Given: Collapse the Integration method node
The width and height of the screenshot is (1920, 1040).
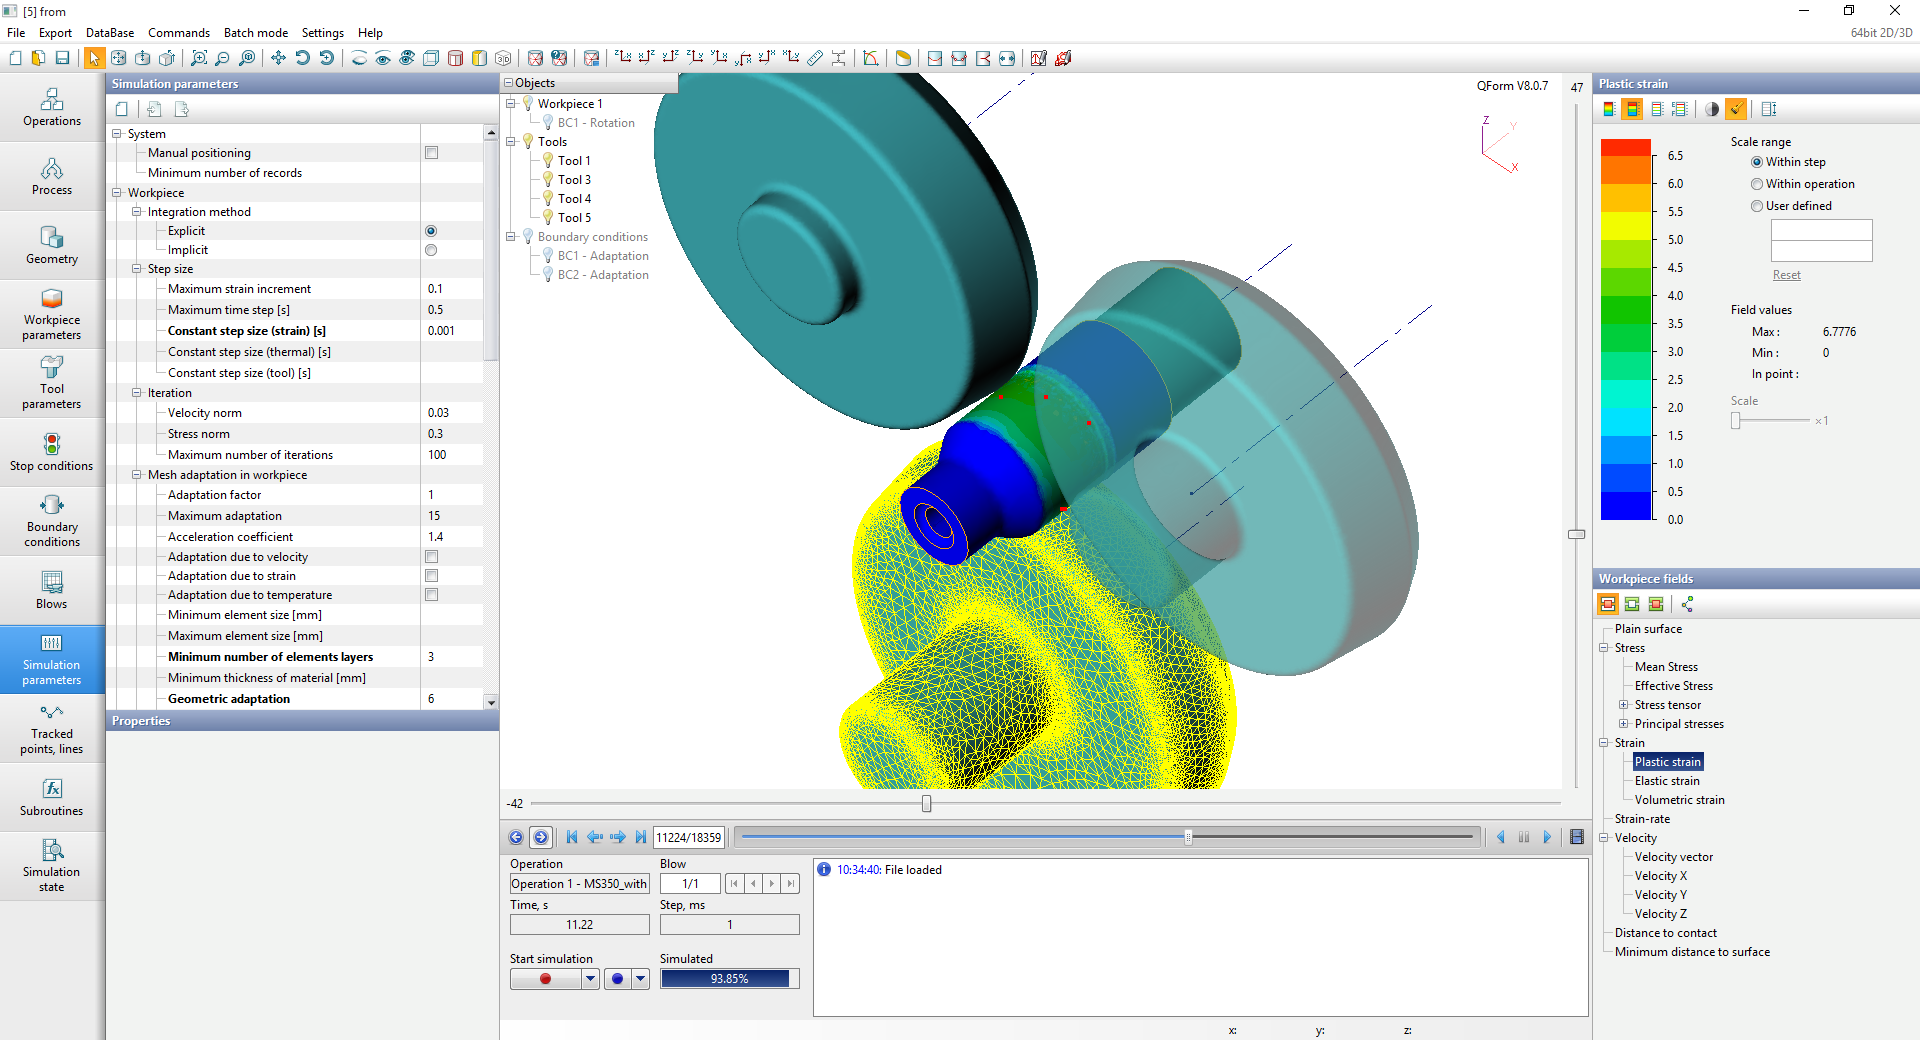Looking at the screenshot, I should [x=137, y=212].
